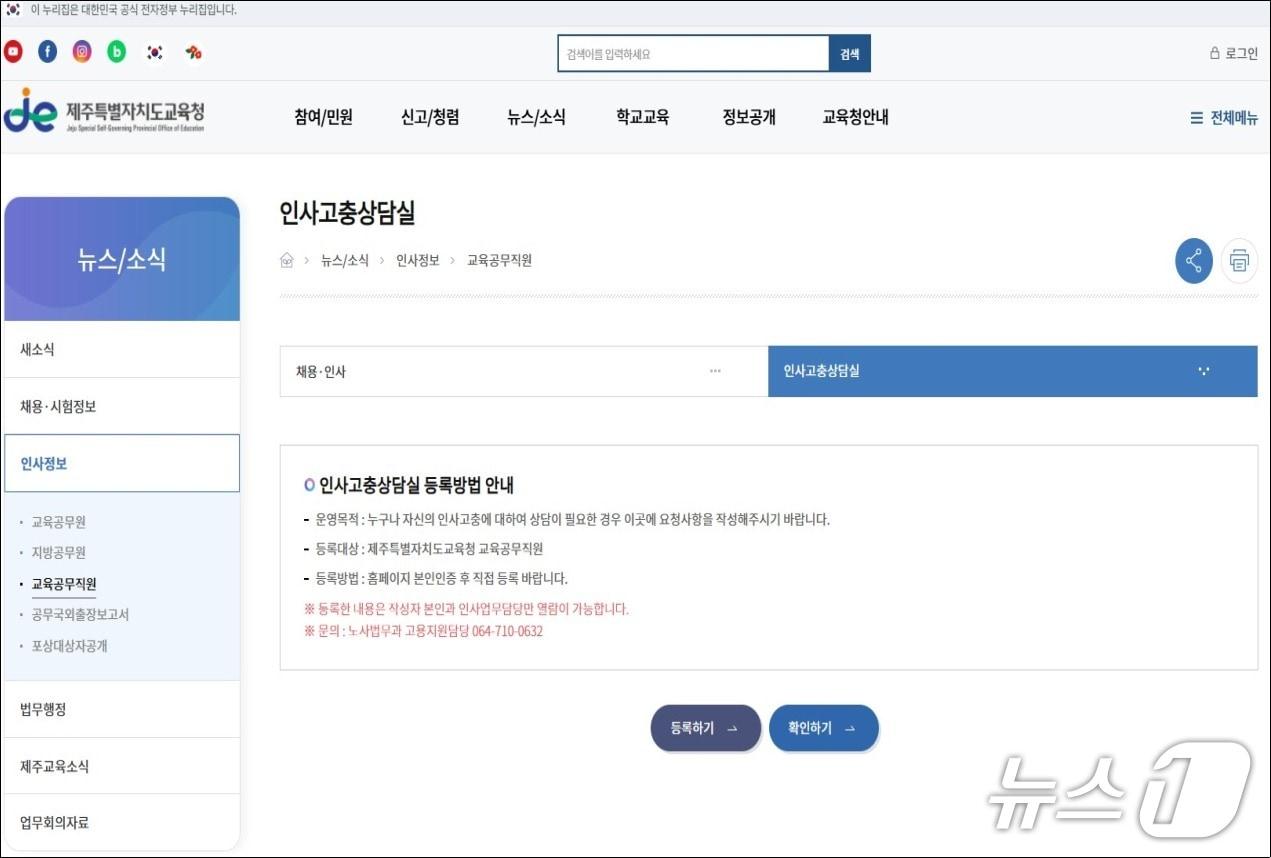
Task: Open the dots menu on 인사고충상담실 tab
Action: point(1203,371)
